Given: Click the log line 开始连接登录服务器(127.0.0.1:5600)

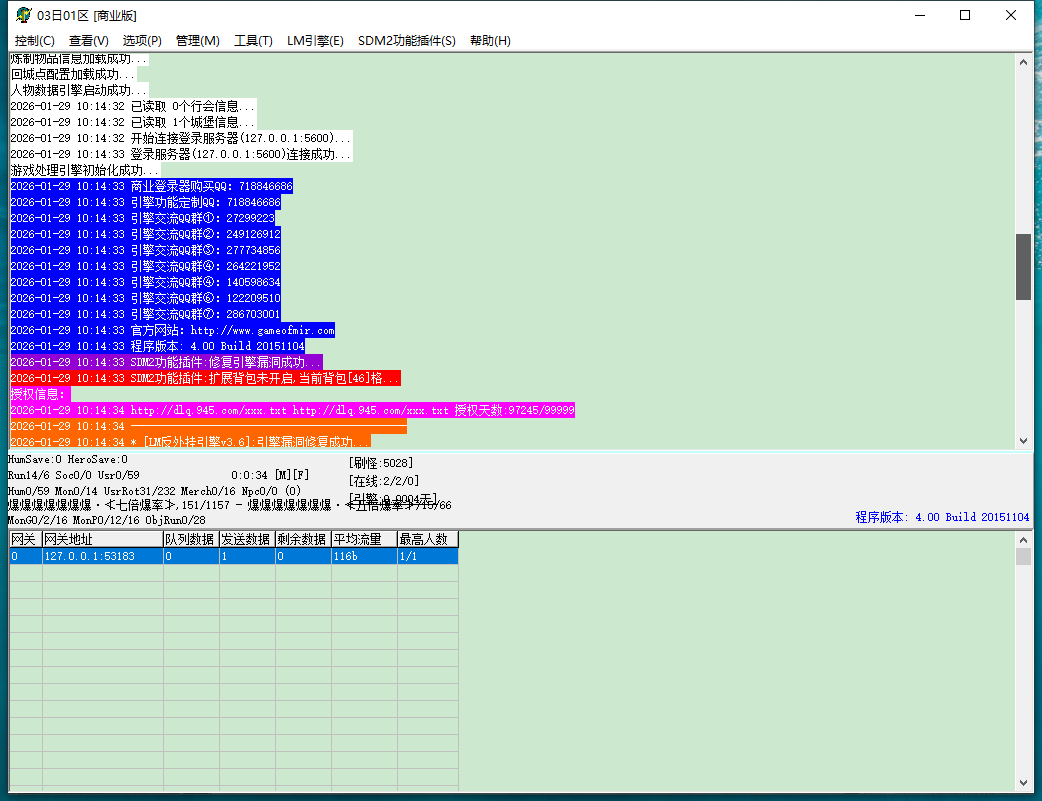Looking at the screenshot, I should click(x=181, y=138).
